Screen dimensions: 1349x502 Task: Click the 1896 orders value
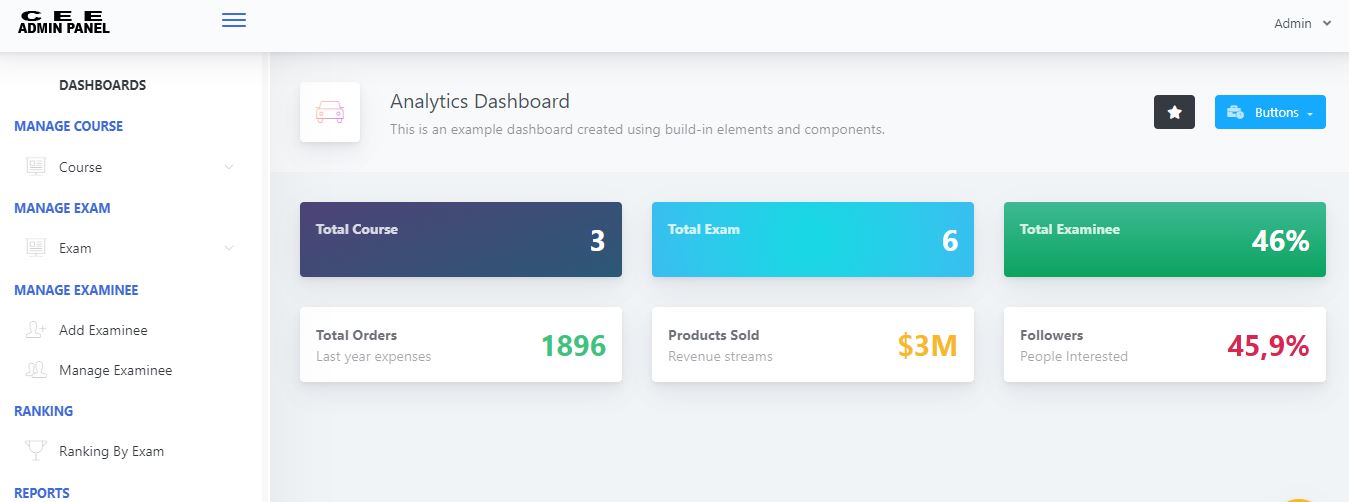(573, 346)
